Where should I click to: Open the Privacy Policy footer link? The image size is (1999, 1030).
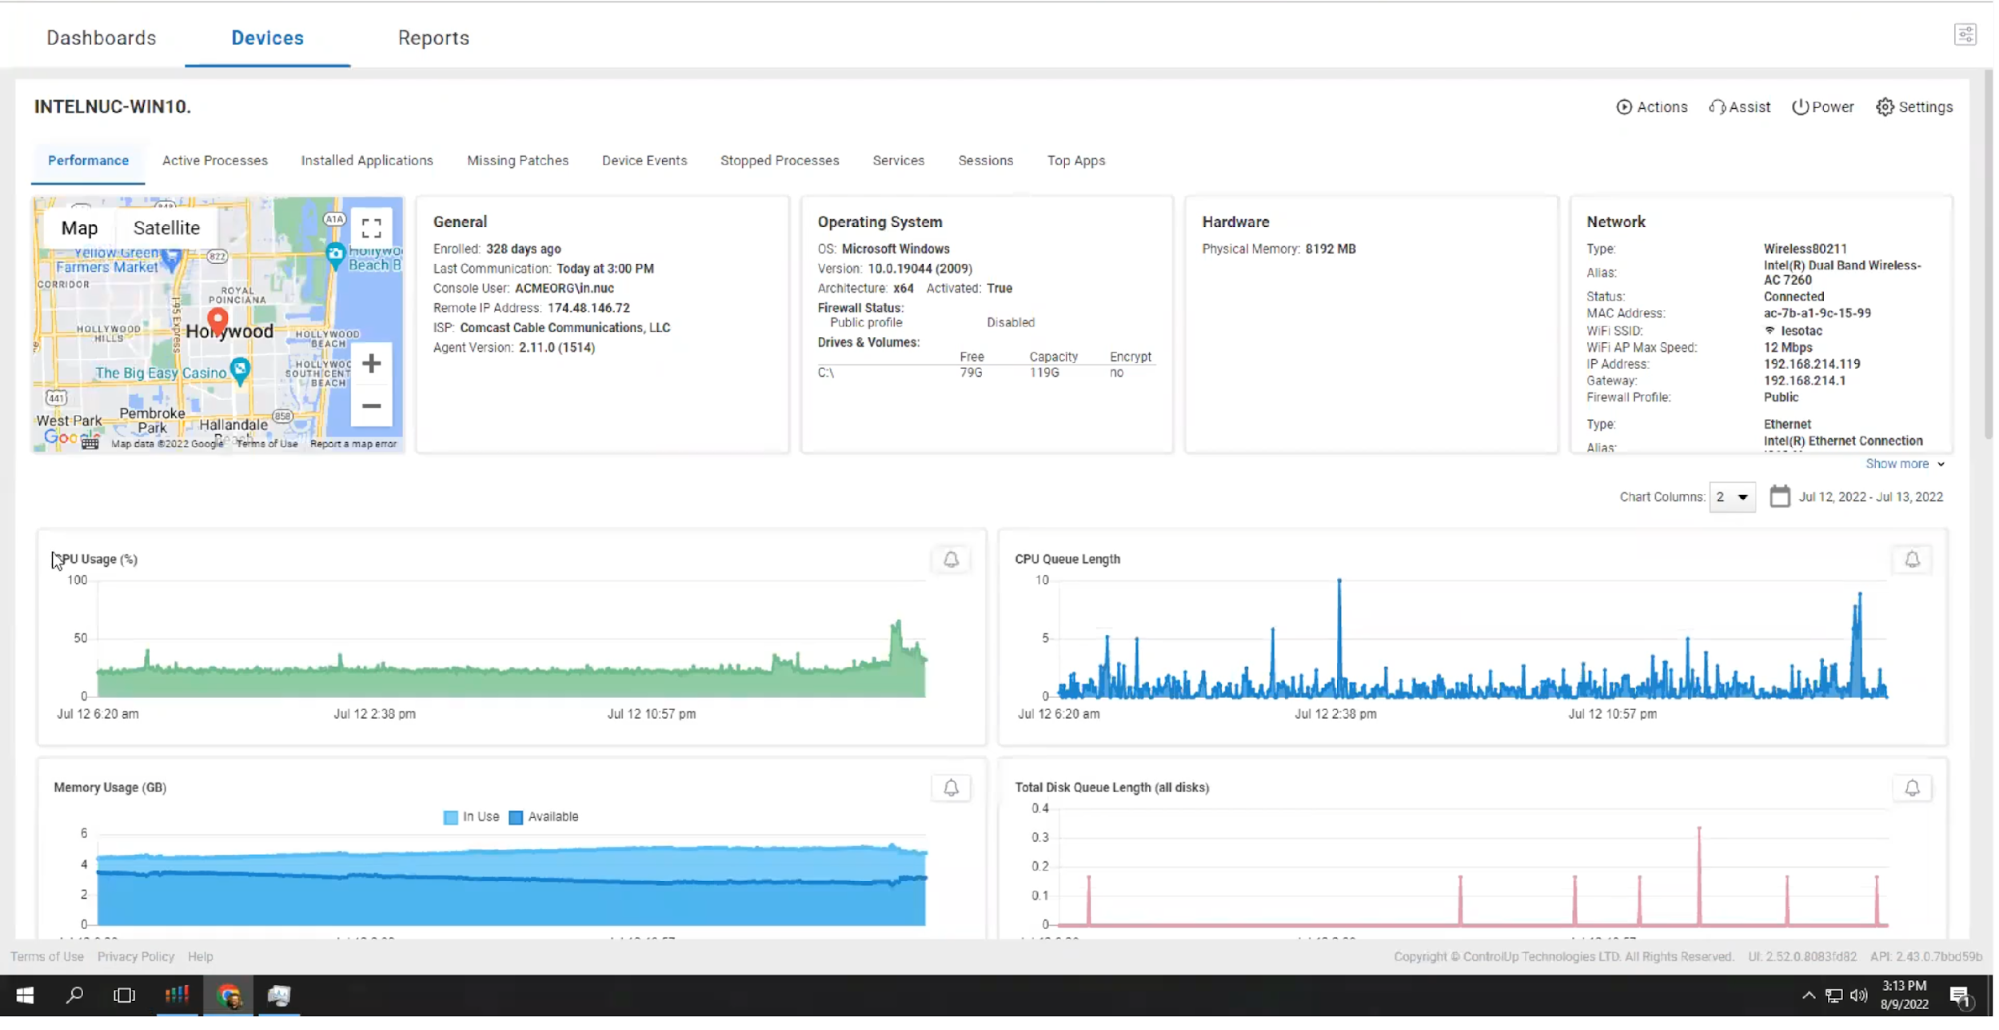pyautogui.click(x=136, y=958)
